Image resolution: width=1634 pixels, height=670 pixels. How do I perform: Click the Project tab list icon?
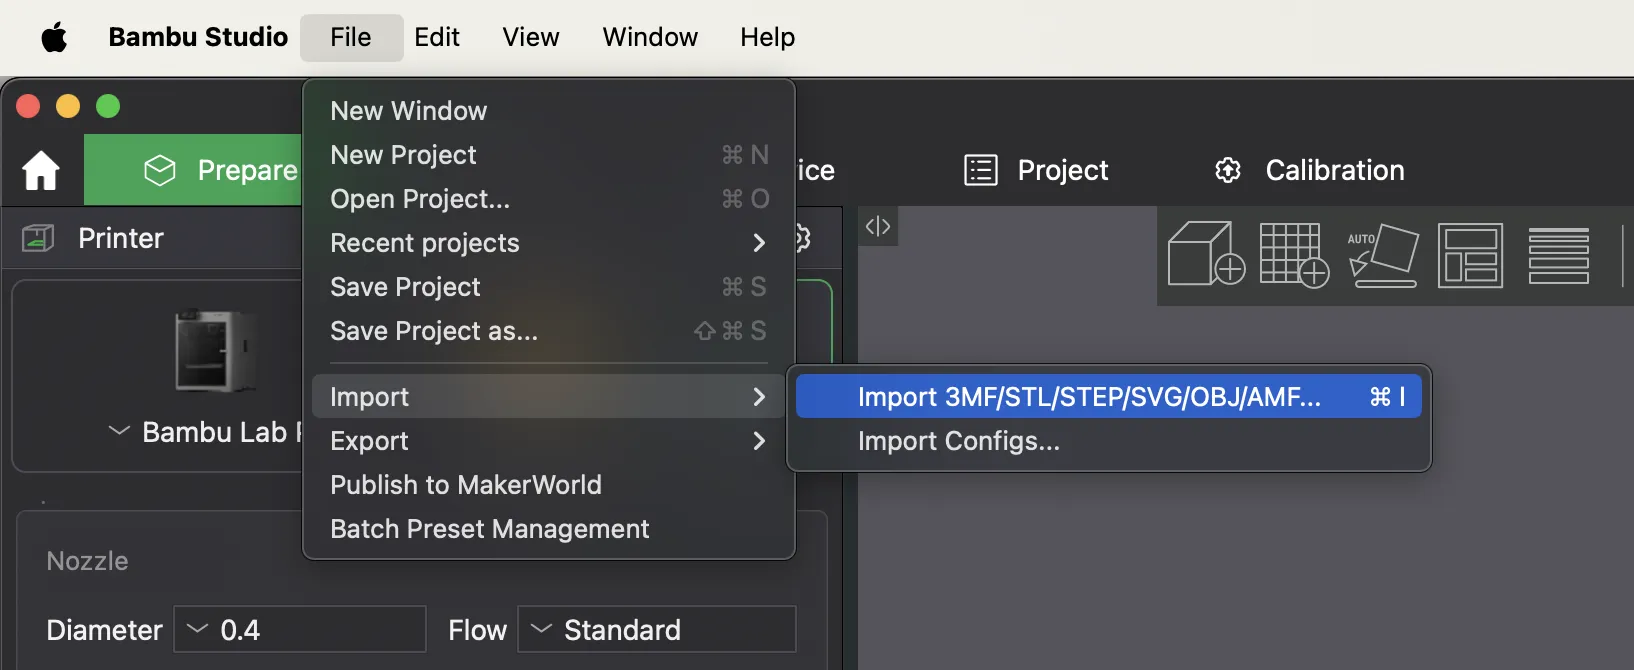(981, 170)
